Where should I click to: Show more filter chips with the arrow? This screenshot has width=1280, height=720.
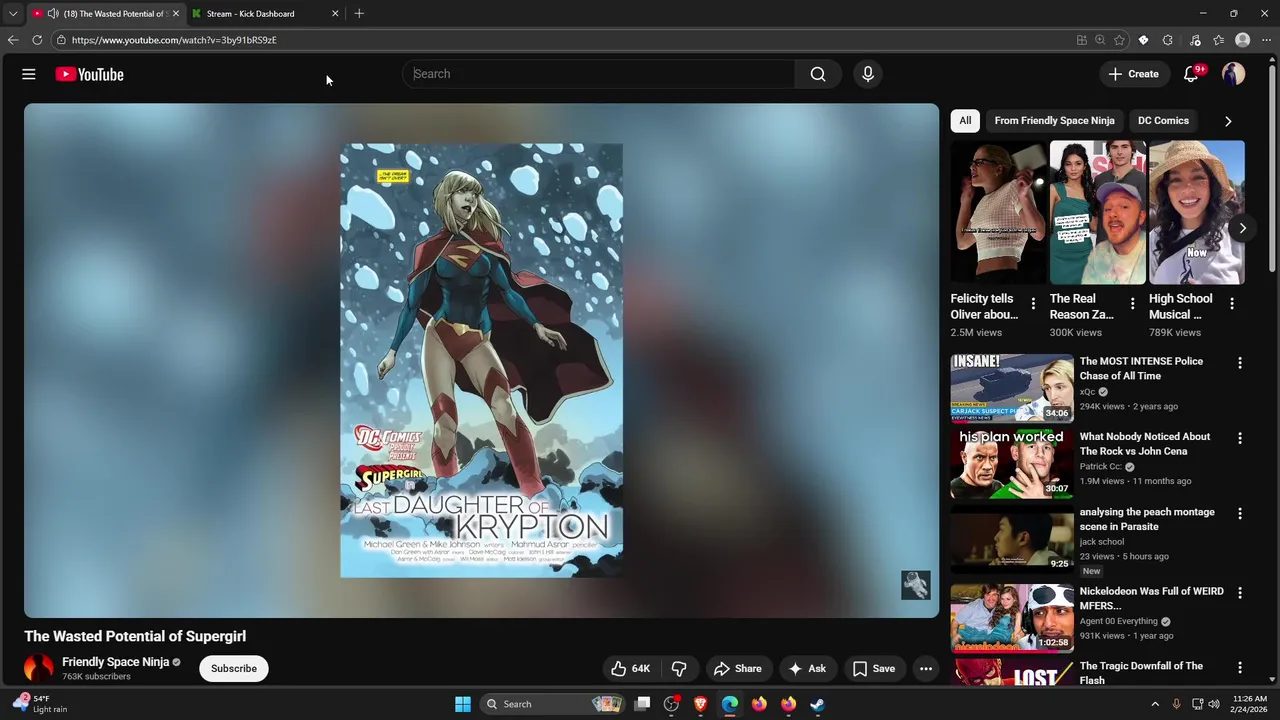[1228, 121]
